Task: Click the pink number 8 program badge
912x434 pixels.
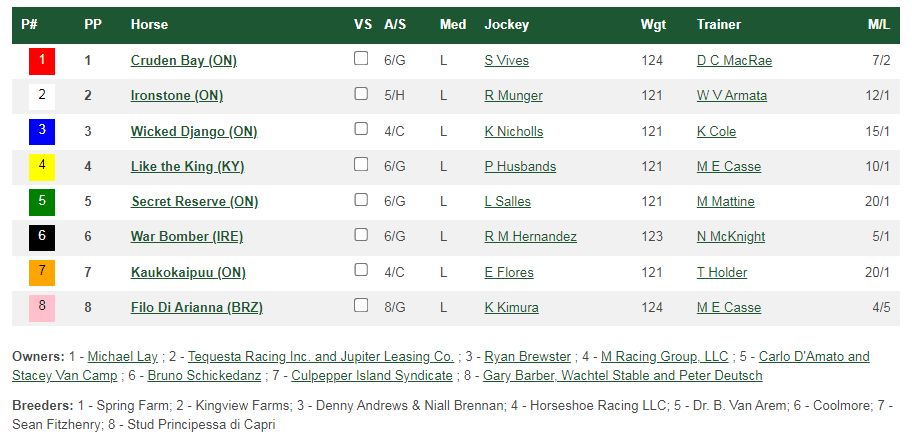Action: [x=42, y=308]
